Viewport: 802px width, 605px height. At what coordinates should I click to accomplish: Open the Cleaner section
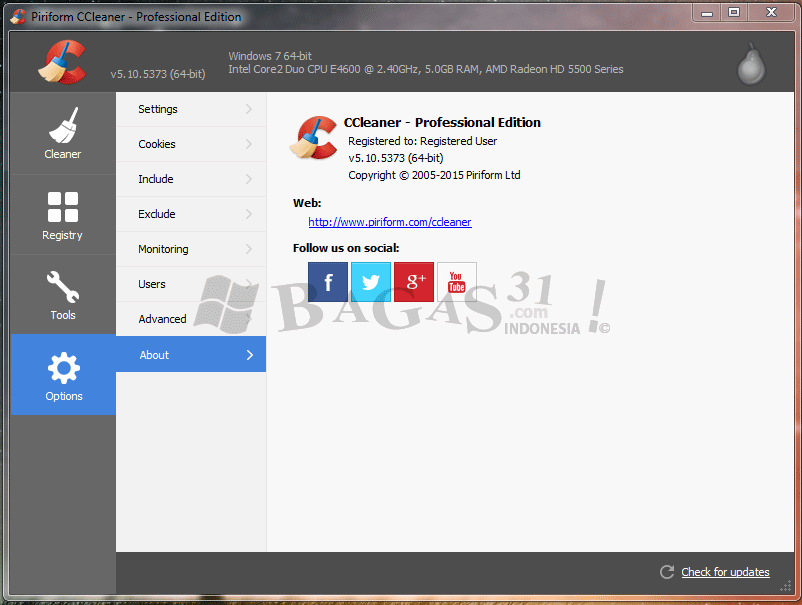click(63, 133)
